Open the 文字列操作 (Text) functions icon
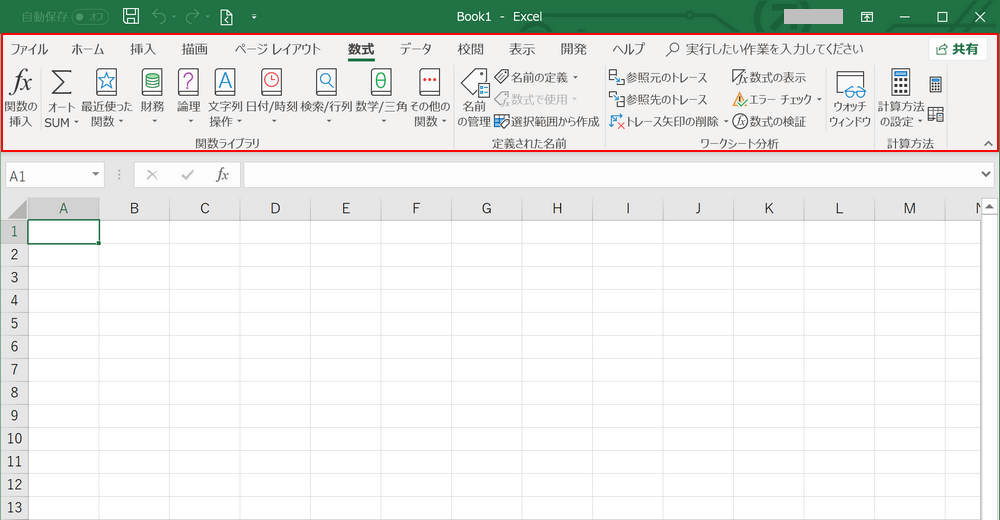Image resolution: width=1000 pixels, height=520 pixels. (x=225, y=82)
